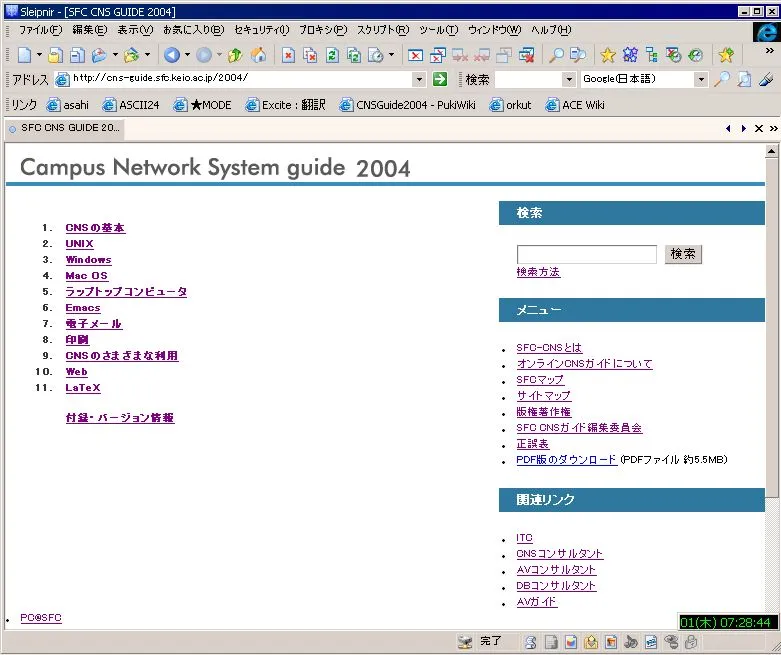The width and height of the screenshot is (781, 655).
Task: Click the New document toolbar icon
Action: (x=23, y=55)
